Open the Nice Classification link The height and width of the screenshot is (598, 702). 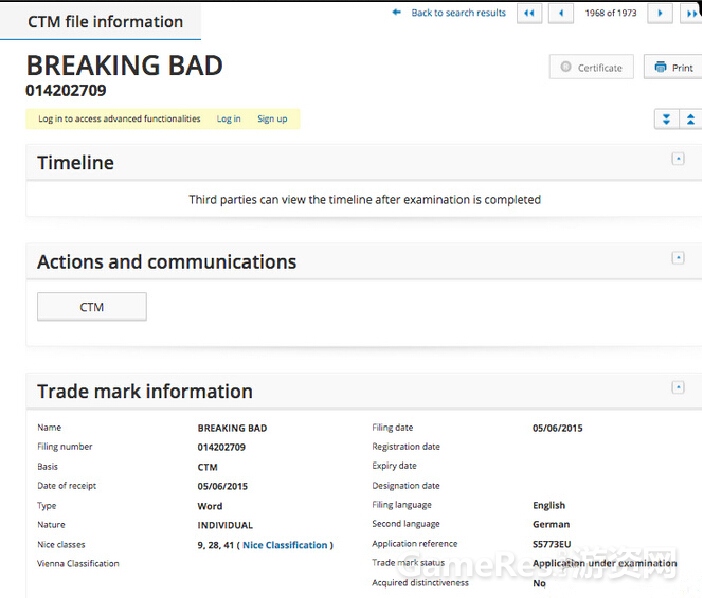pyautogui.click(x=285, y=545)
